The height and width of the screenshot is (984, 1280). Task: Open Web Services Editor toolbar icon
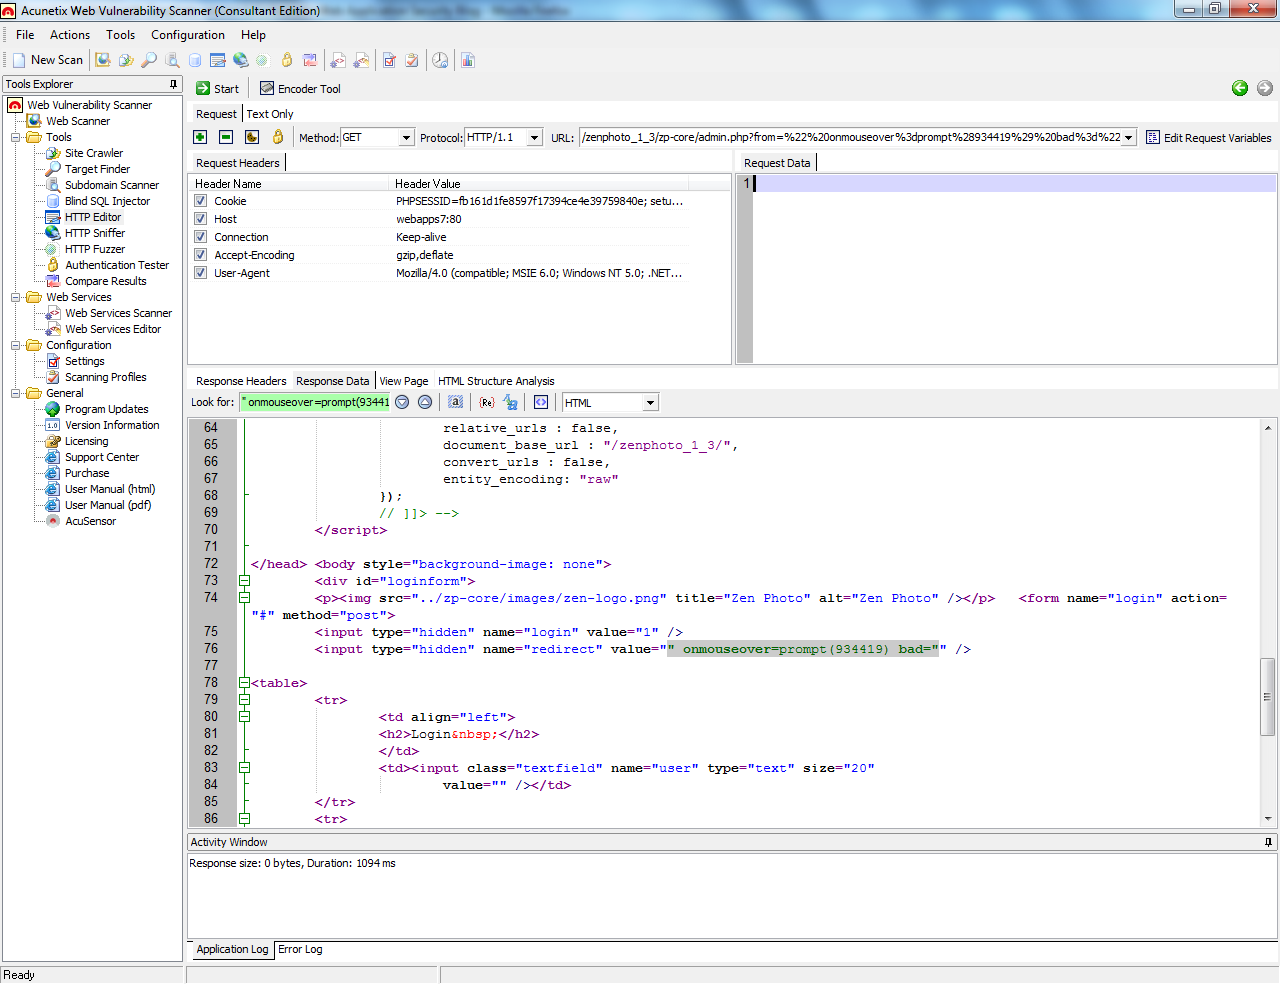361,60
